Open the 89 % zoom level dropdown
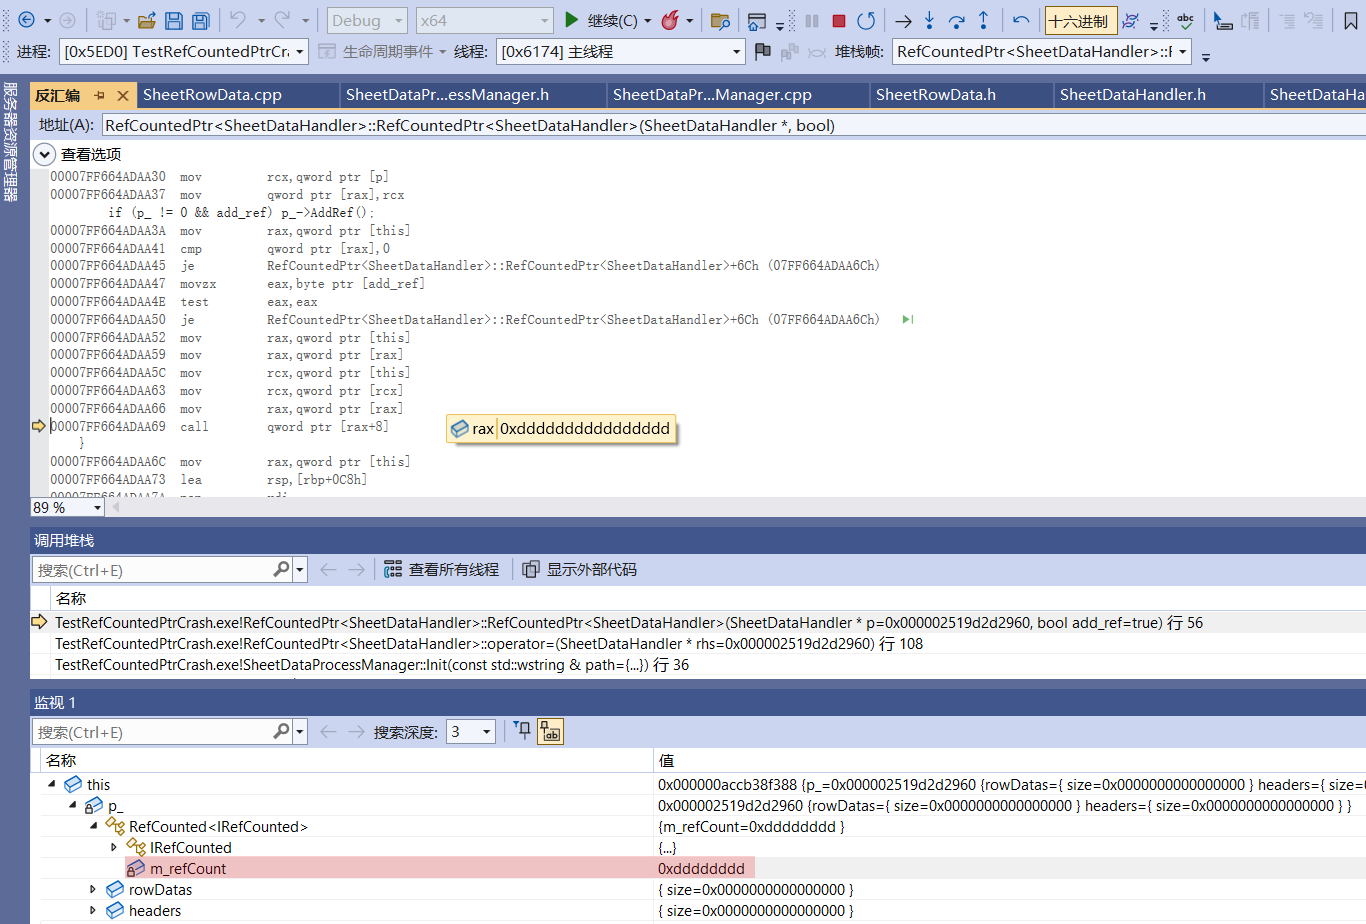Viewport: 1366px width, 924px height. (97, 508)
